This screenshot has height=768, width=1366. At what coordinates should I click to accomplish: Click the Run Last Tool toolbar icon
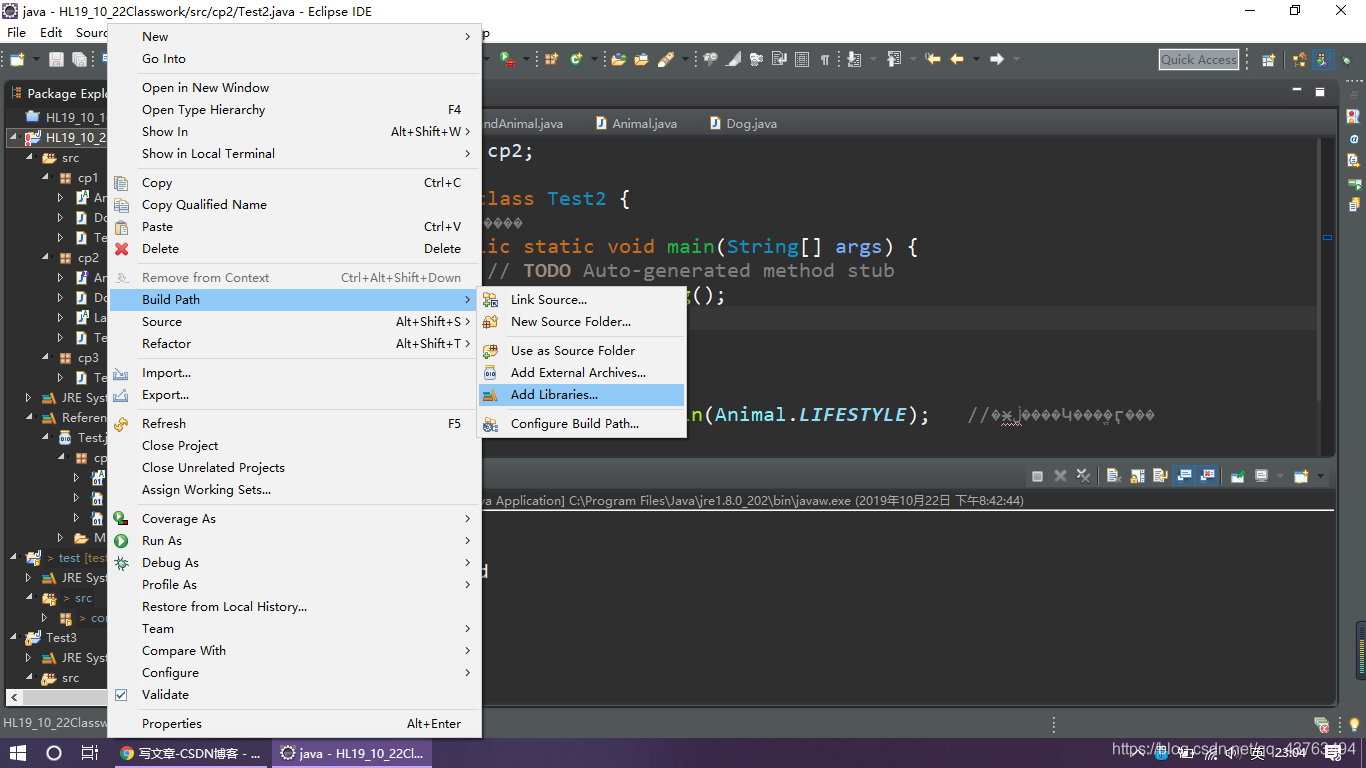tap(507, 59)
